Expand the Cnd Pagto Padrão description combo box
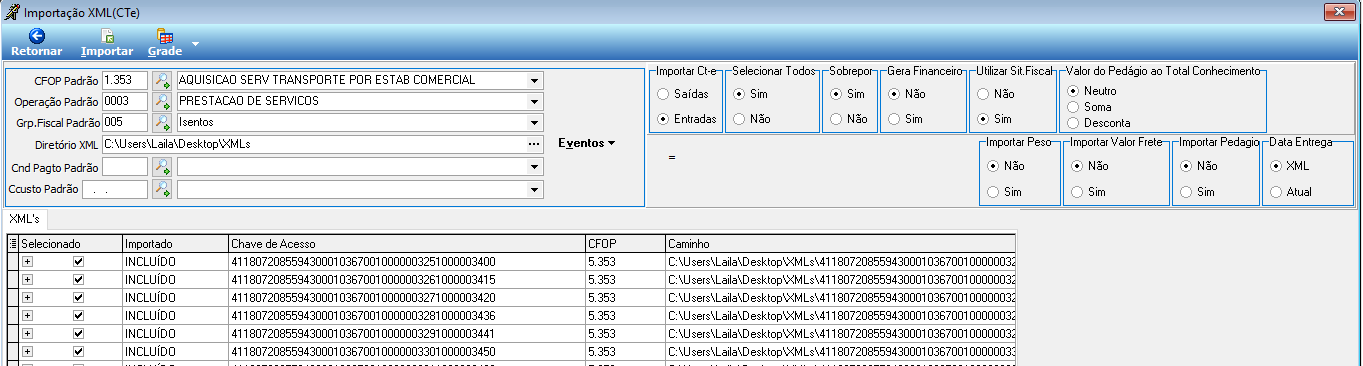This screenshot has width=1363, height=366. (x=534, y=167)
